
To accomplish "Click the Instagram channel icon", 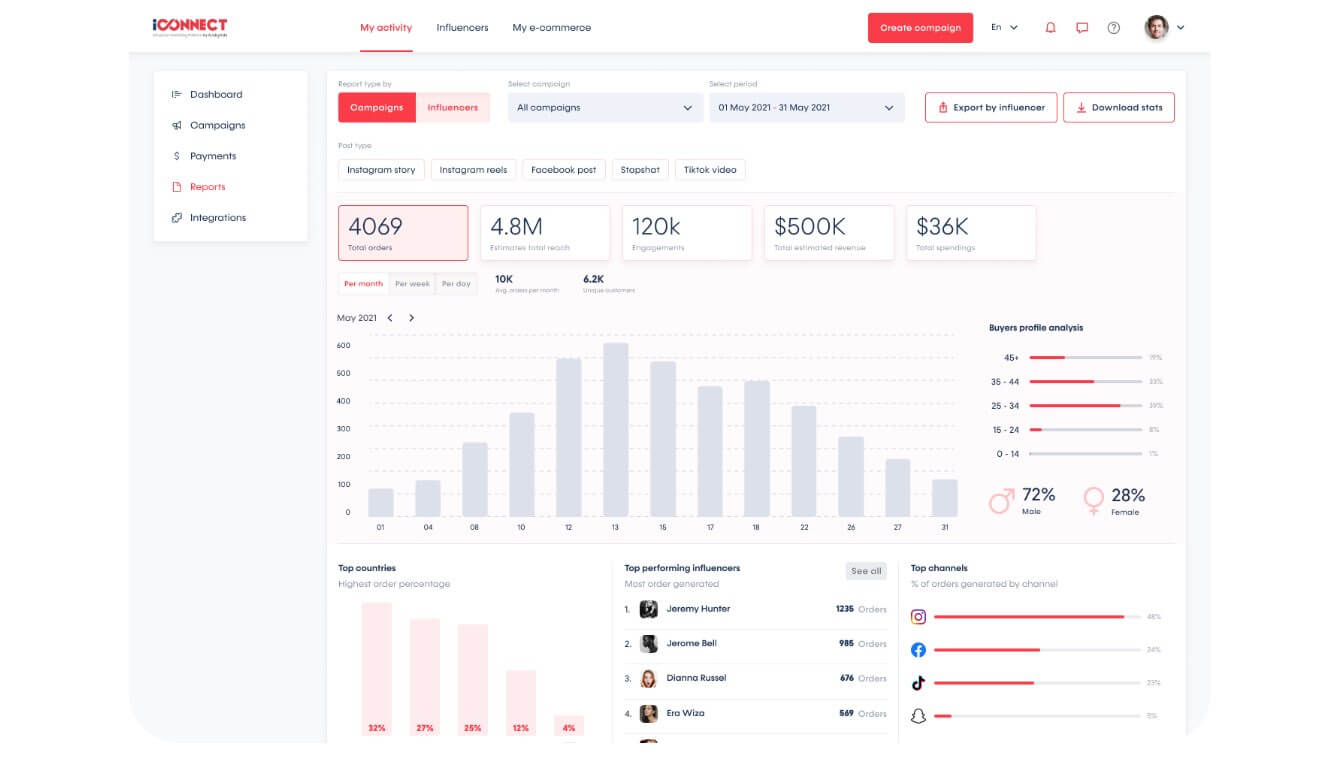I will [x=918, y=617].
